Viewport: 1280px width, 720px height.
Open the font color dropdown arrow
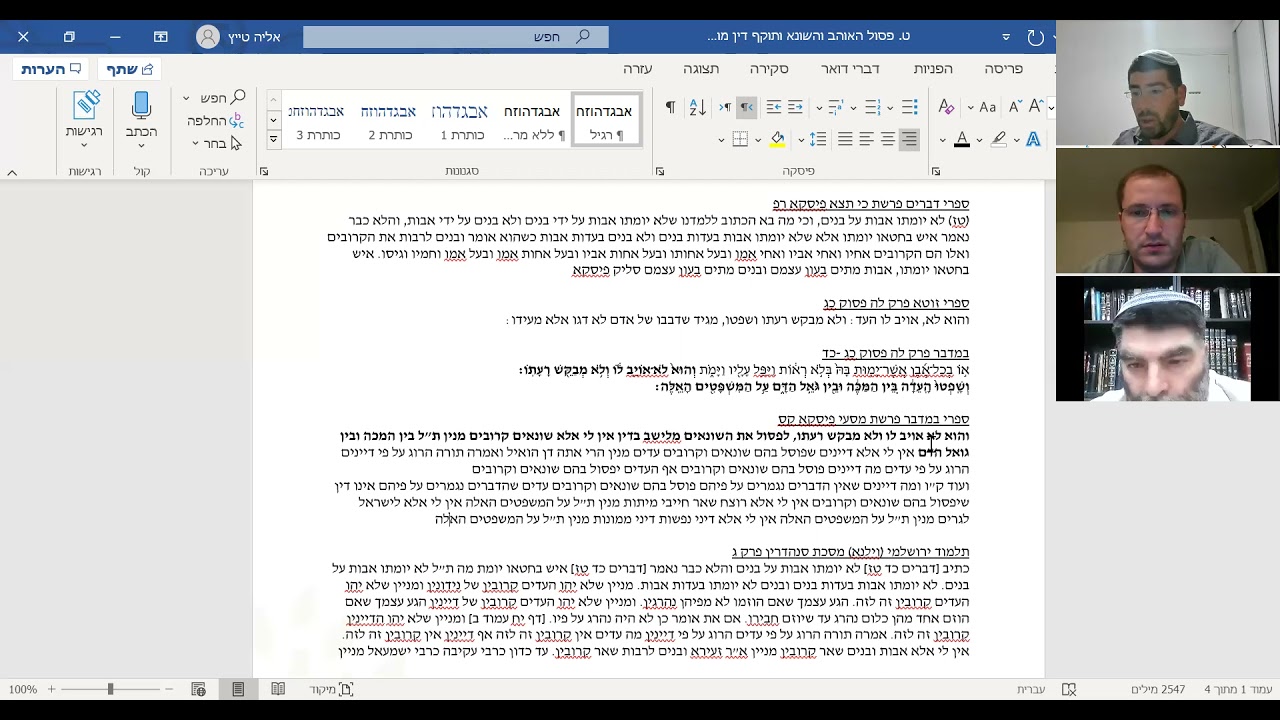tap(943, 140)
